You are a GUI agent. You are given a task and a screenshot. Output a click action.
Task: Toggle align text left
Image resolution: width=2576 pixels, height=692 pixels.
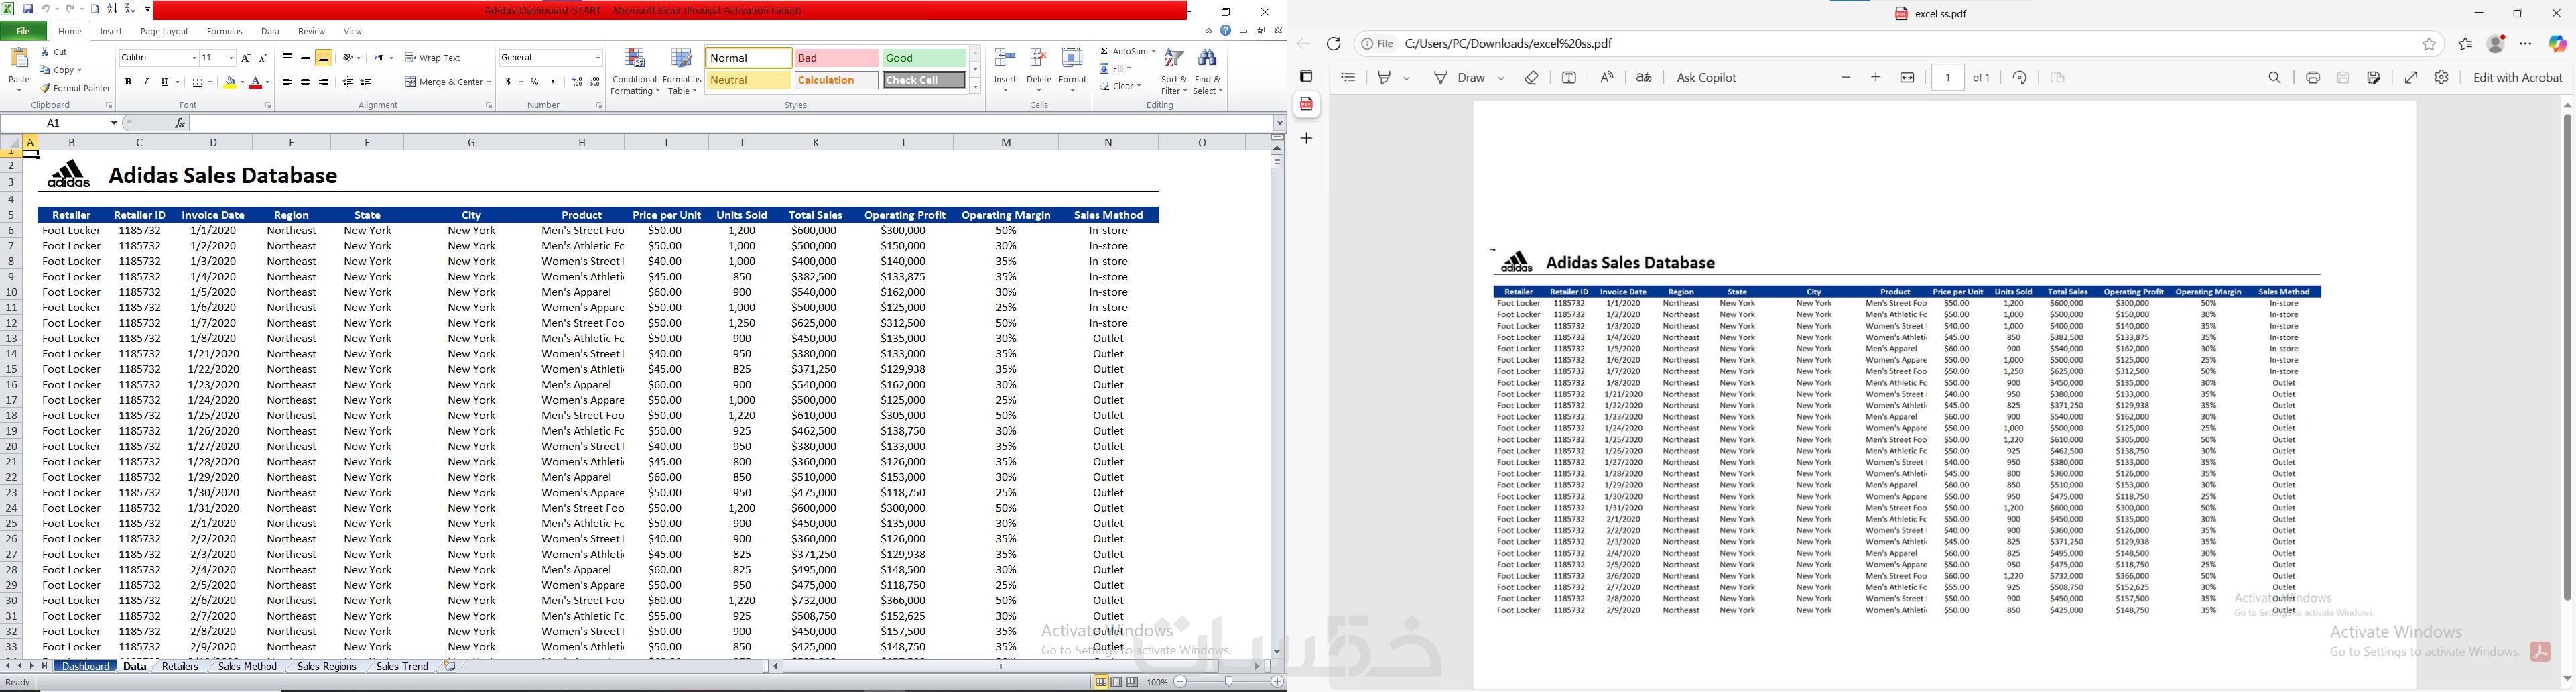click(x=287, y=82)
